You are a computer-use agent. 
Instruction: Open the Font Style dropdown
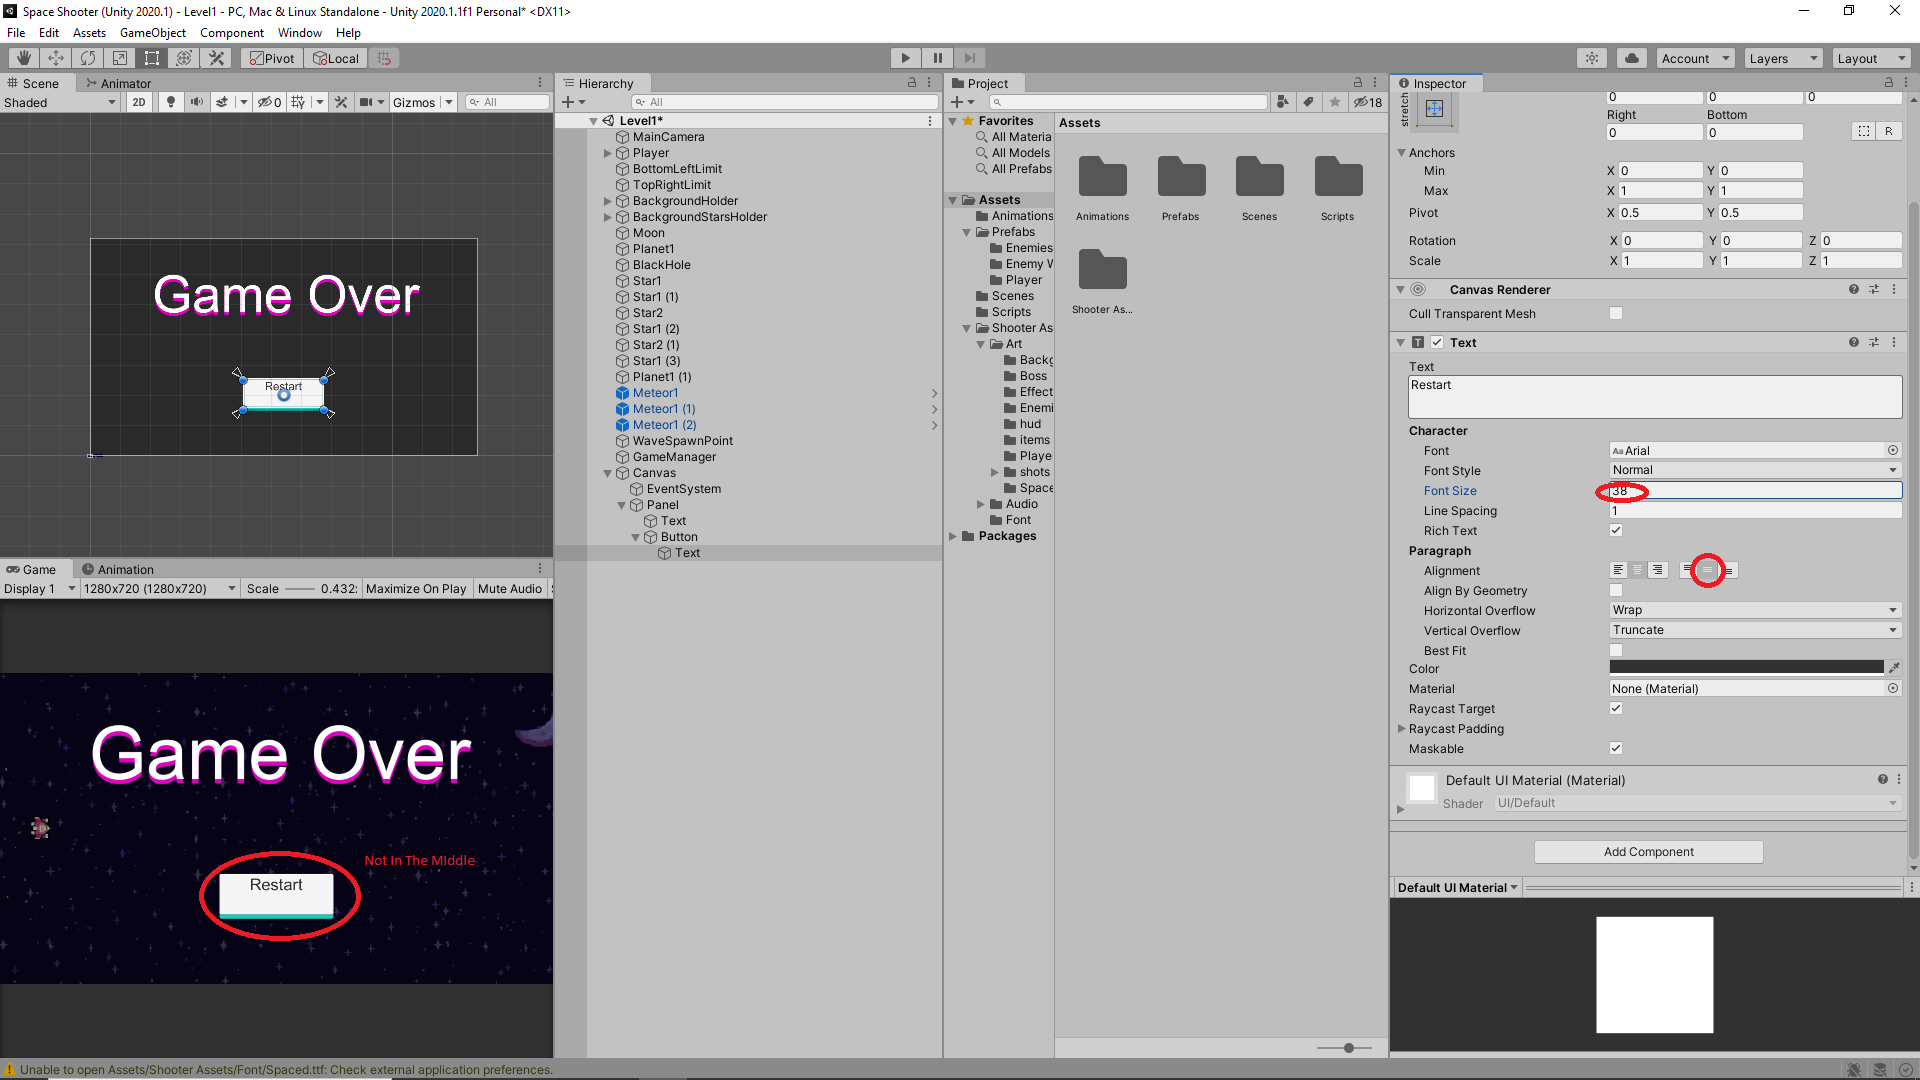1754,470
